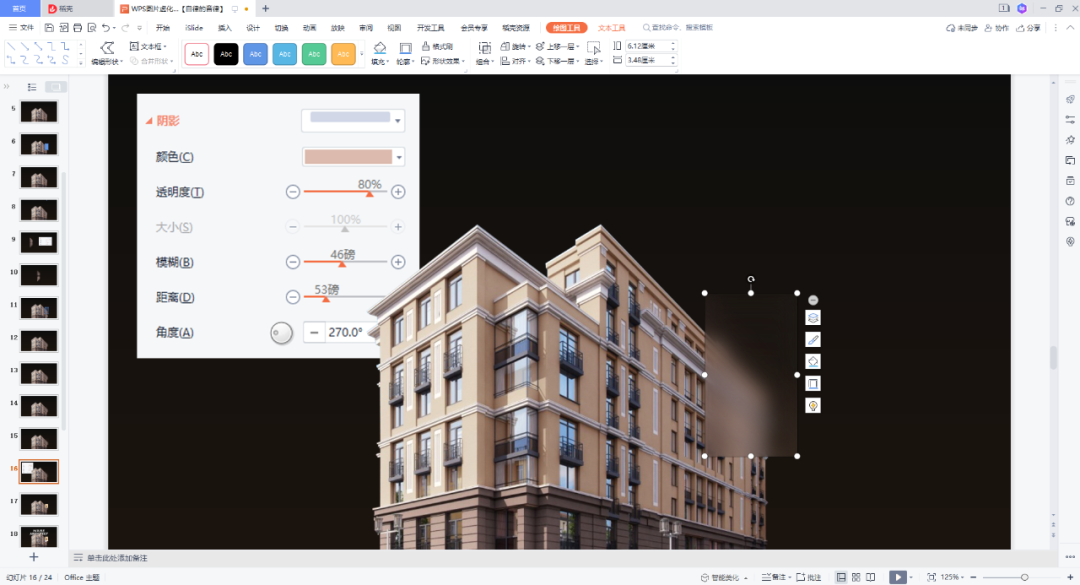
Task: Select slide 9 thumbnail
Action: point(39,242)
